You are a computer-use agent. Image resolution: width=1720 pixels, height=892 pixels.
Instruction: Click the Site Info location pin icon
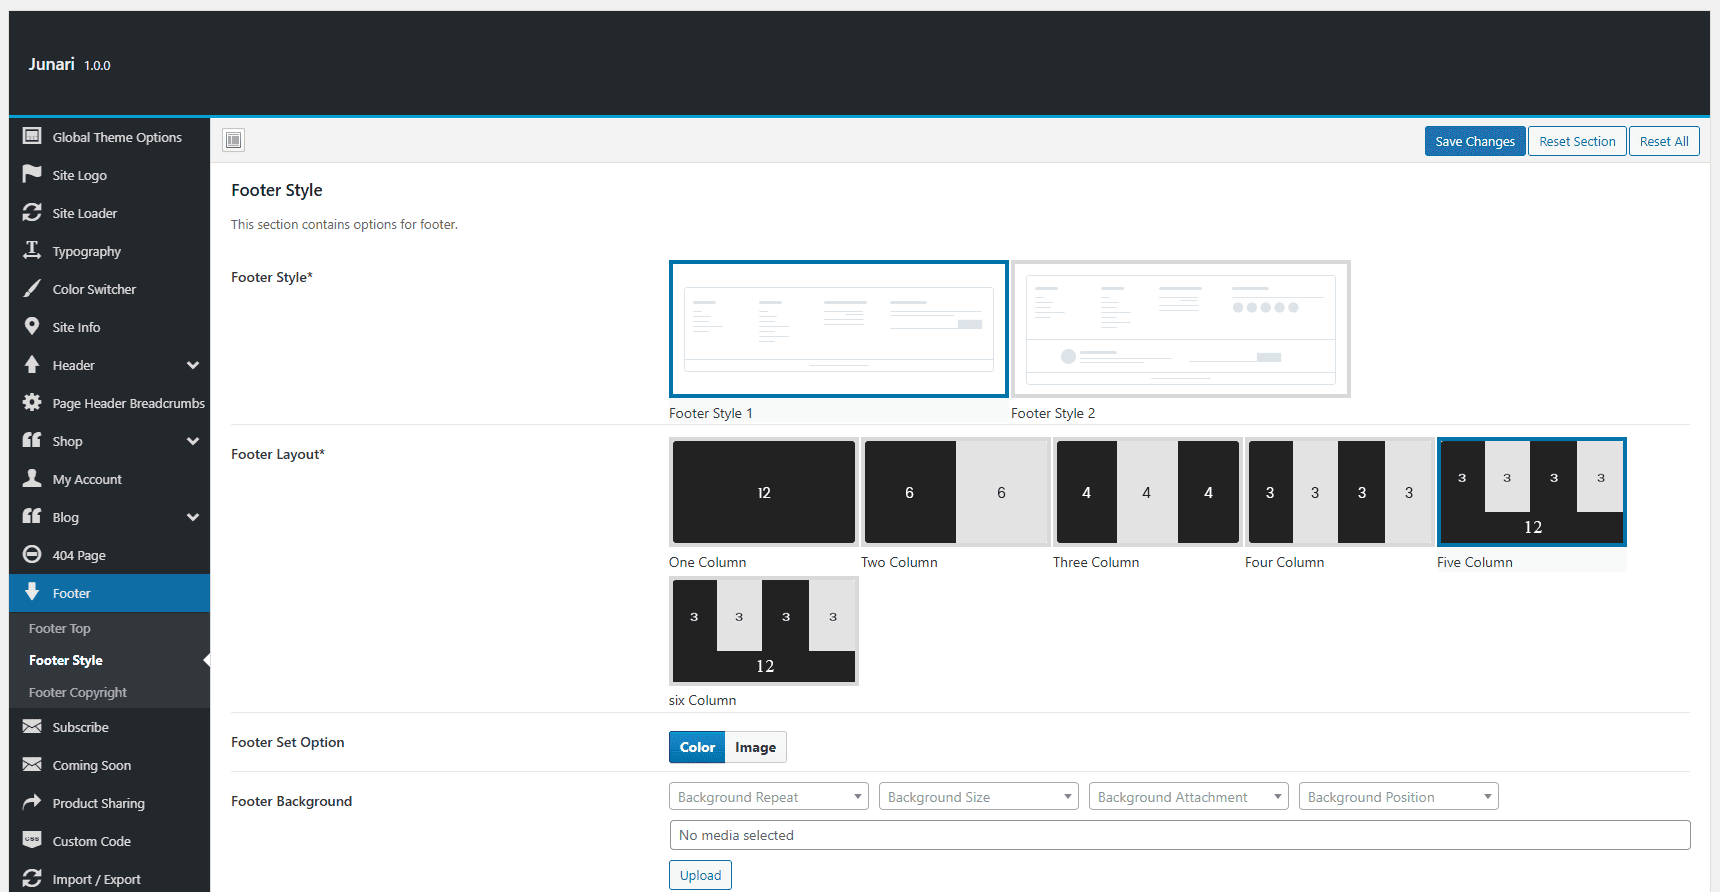tap(32, 326)
